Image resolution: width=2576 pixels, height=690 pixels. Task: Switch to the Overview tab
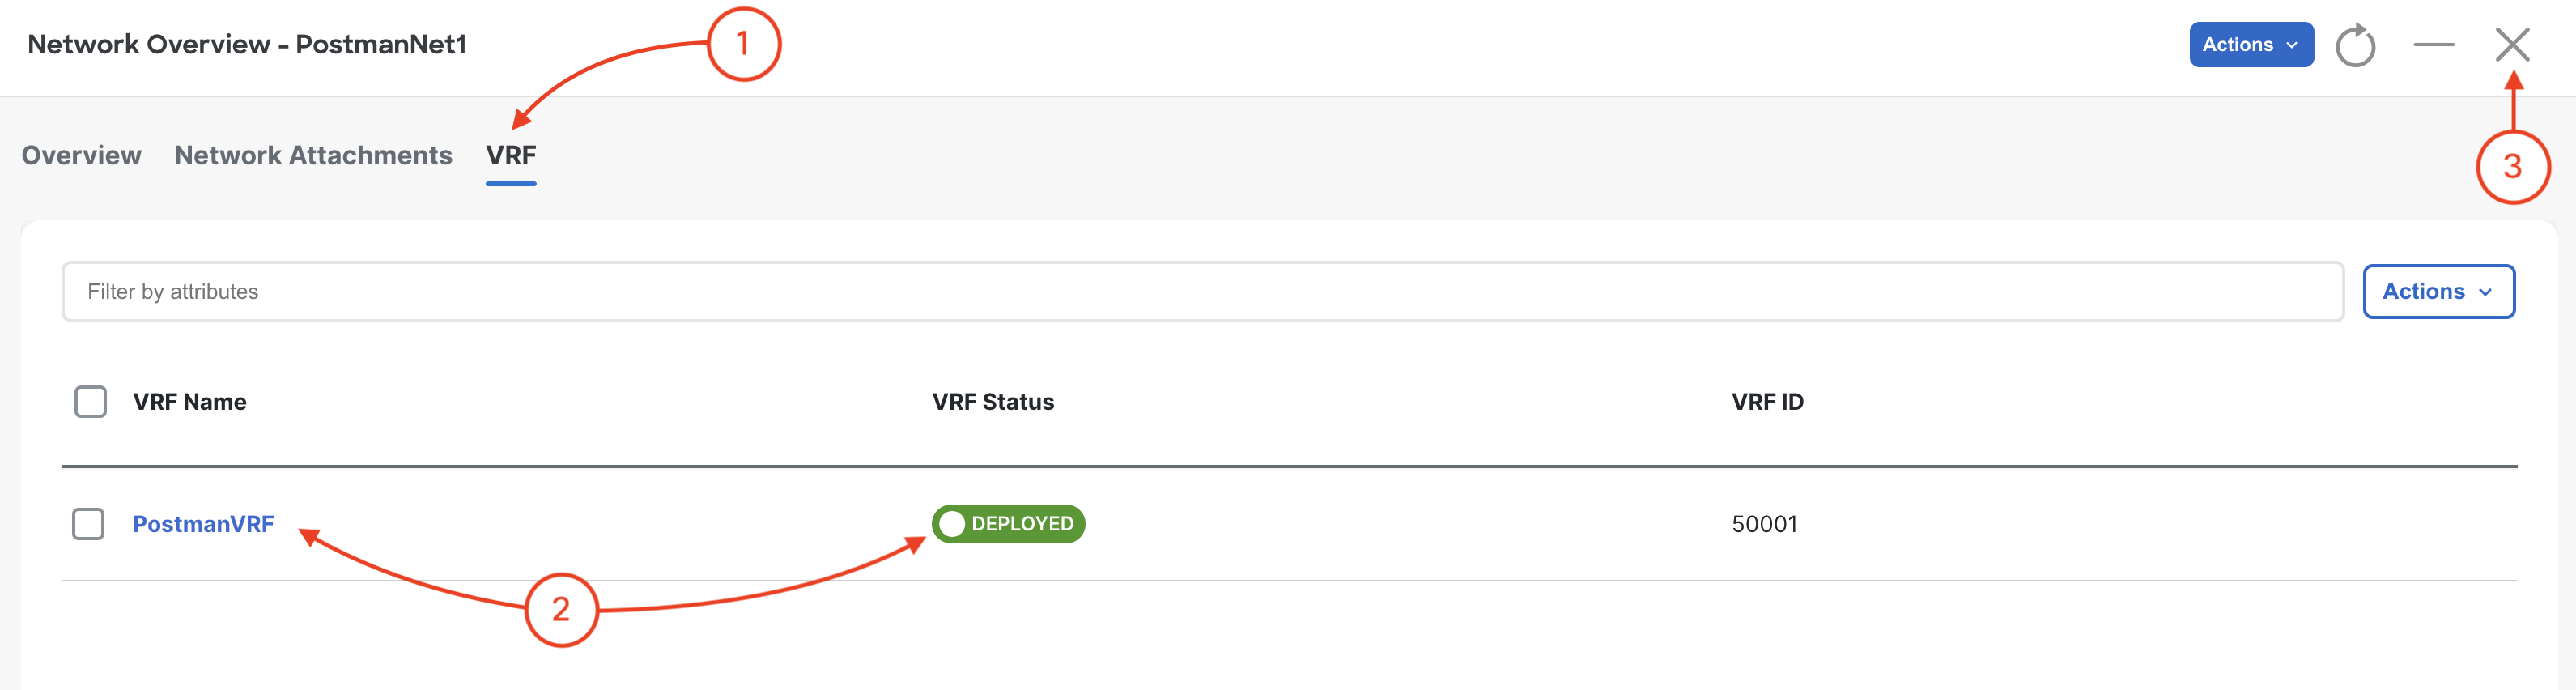click(x=81, y=156)
